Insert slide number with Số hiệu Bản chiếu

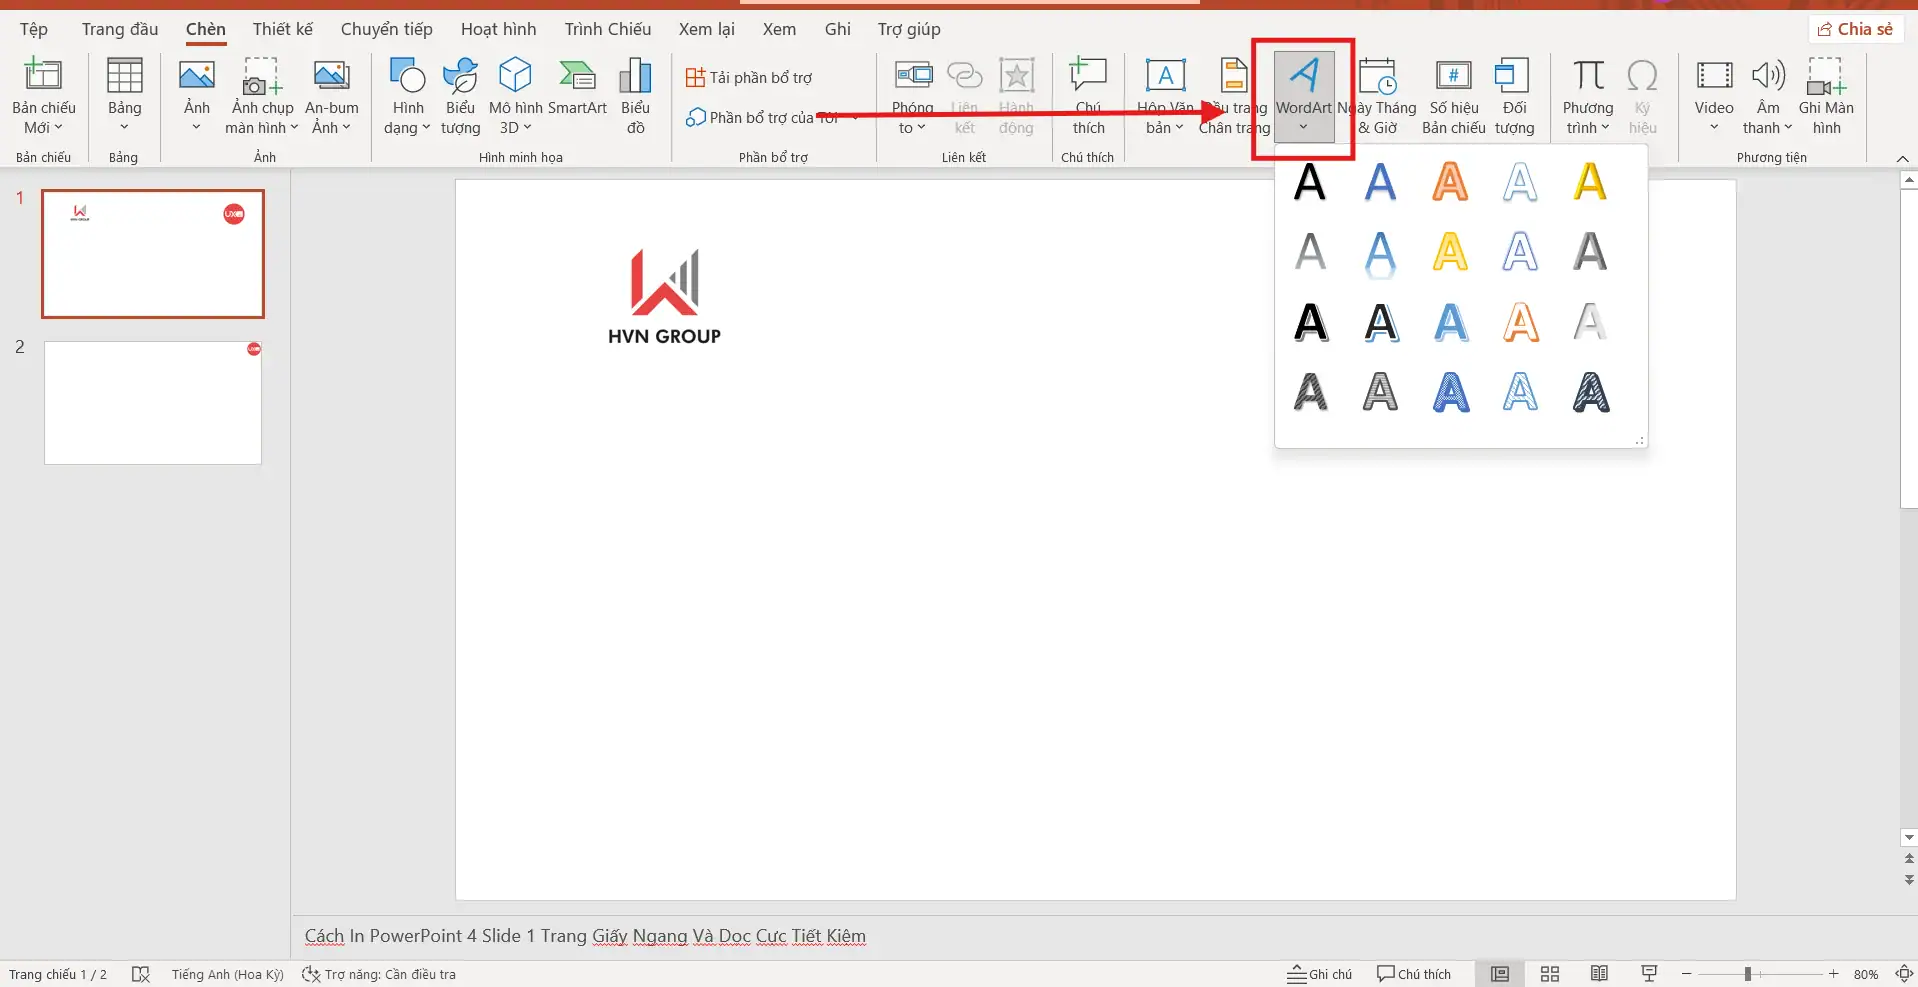(x=1453, y=95)
